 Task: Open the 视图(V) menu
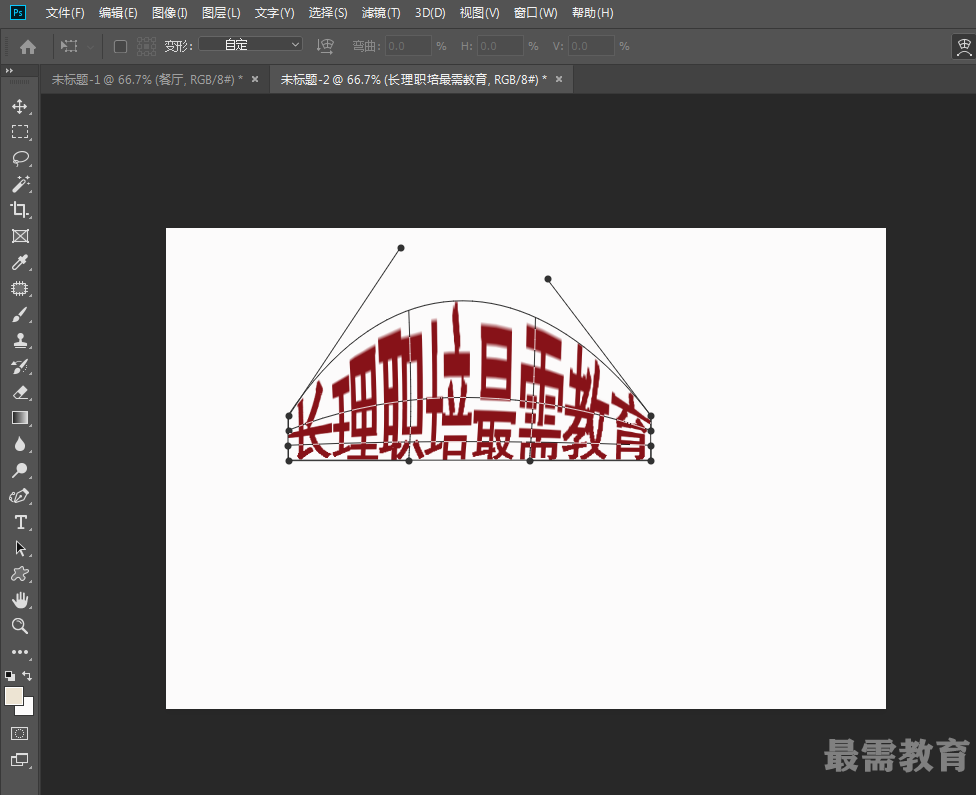(479, 12)
